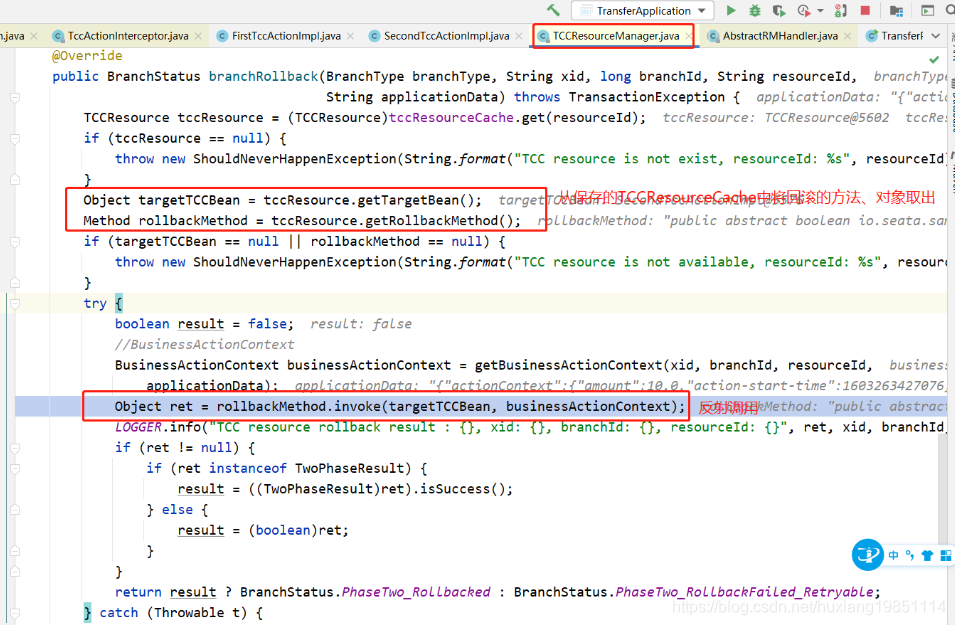
Task: Click the class icon on SecondTccActionImpl.java tab
Action: (375, 36)
